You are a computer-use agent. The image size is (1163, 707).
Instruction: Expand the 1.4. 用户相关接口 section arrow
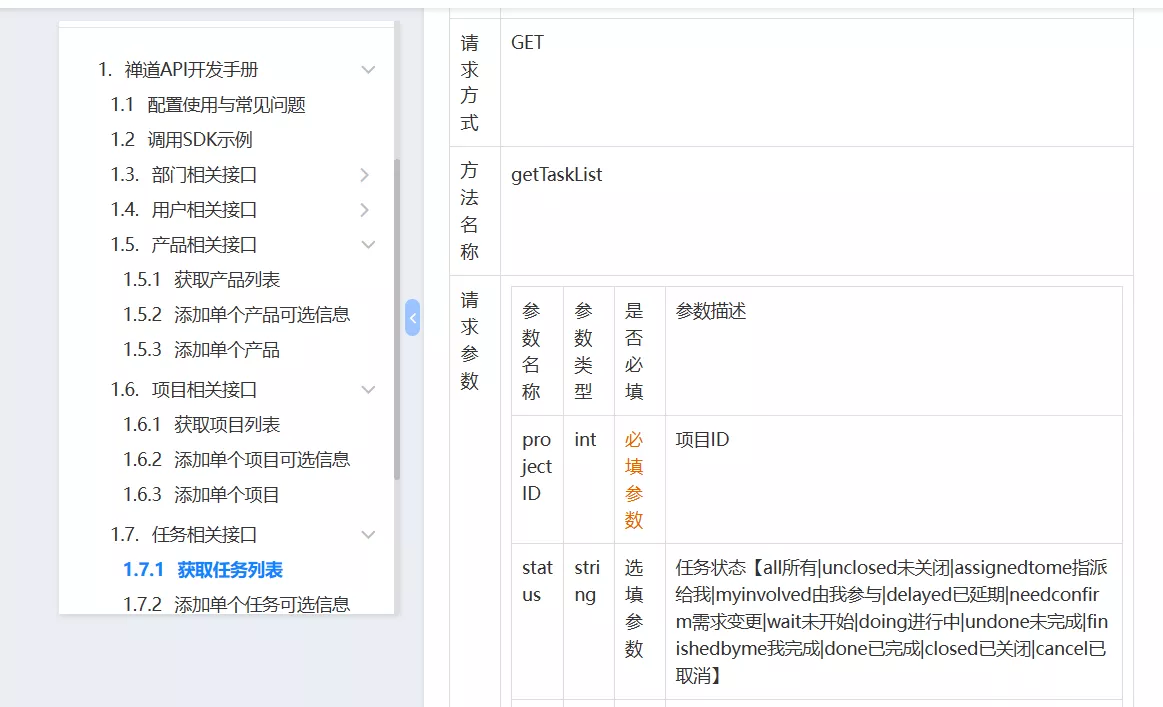coord(365,210)
